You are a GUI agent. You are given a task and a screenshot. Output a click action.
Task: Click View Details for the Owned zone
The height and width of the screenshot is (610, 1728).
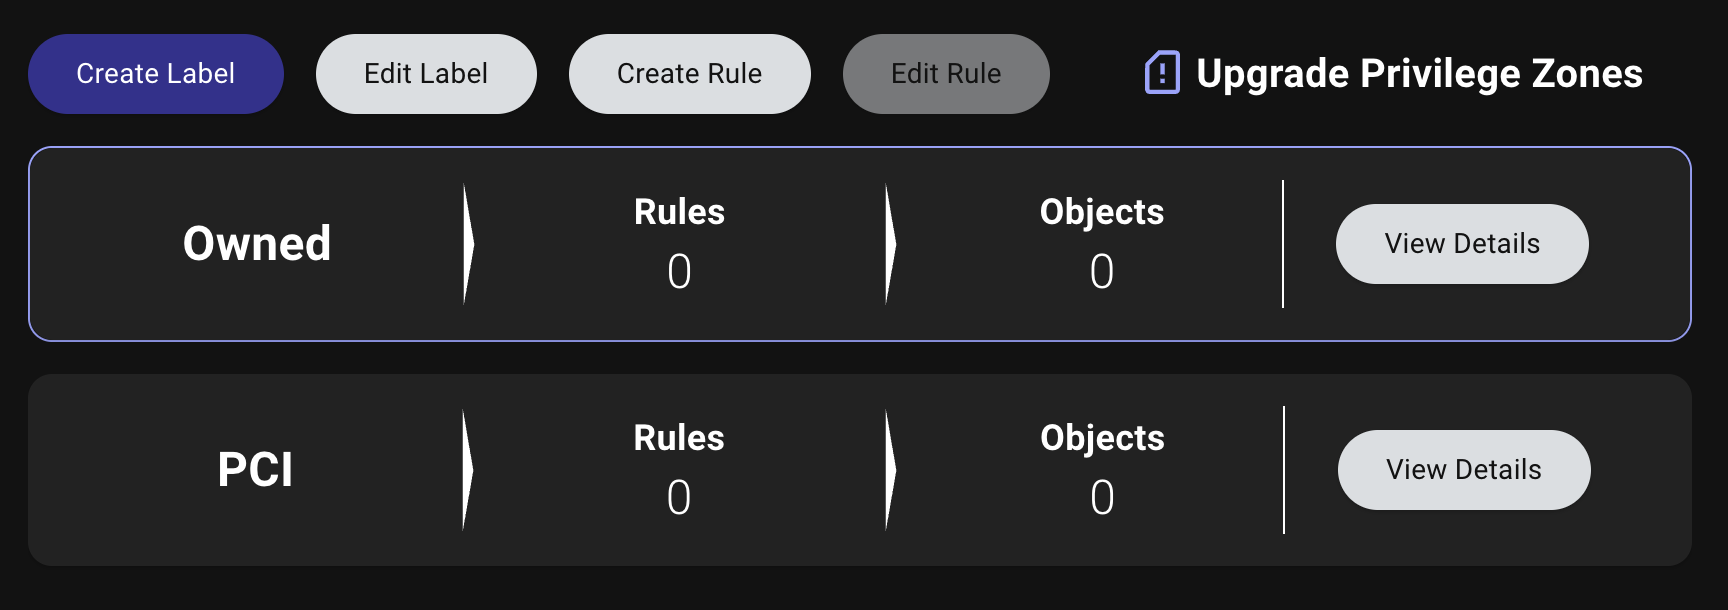point(1461,243)
